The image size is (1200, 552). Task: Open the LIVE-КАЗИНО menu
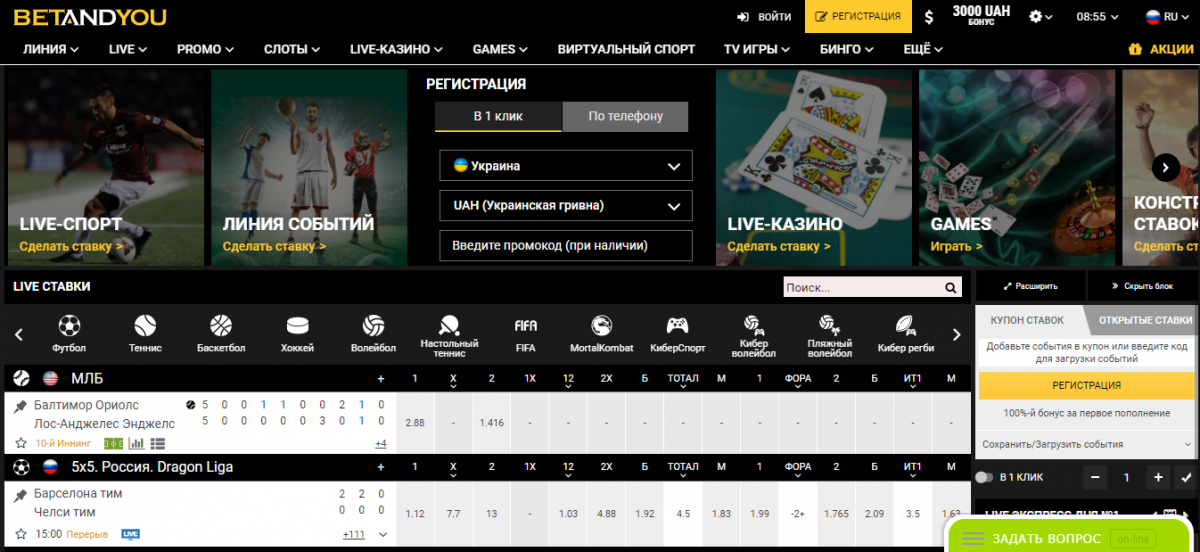pos(397,49)
